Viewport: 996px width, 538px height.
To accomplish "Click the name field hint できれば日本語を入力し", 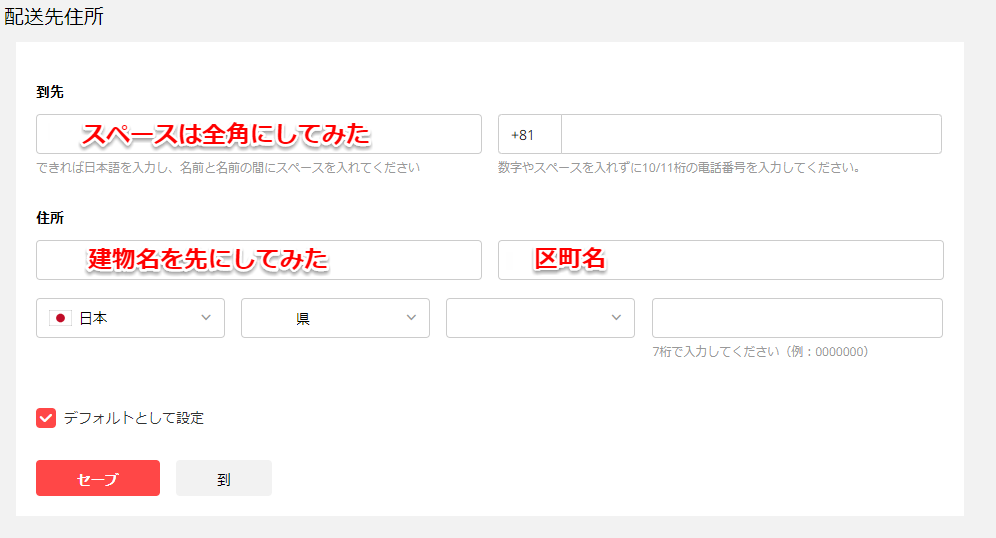I will (x=228, y=168).
